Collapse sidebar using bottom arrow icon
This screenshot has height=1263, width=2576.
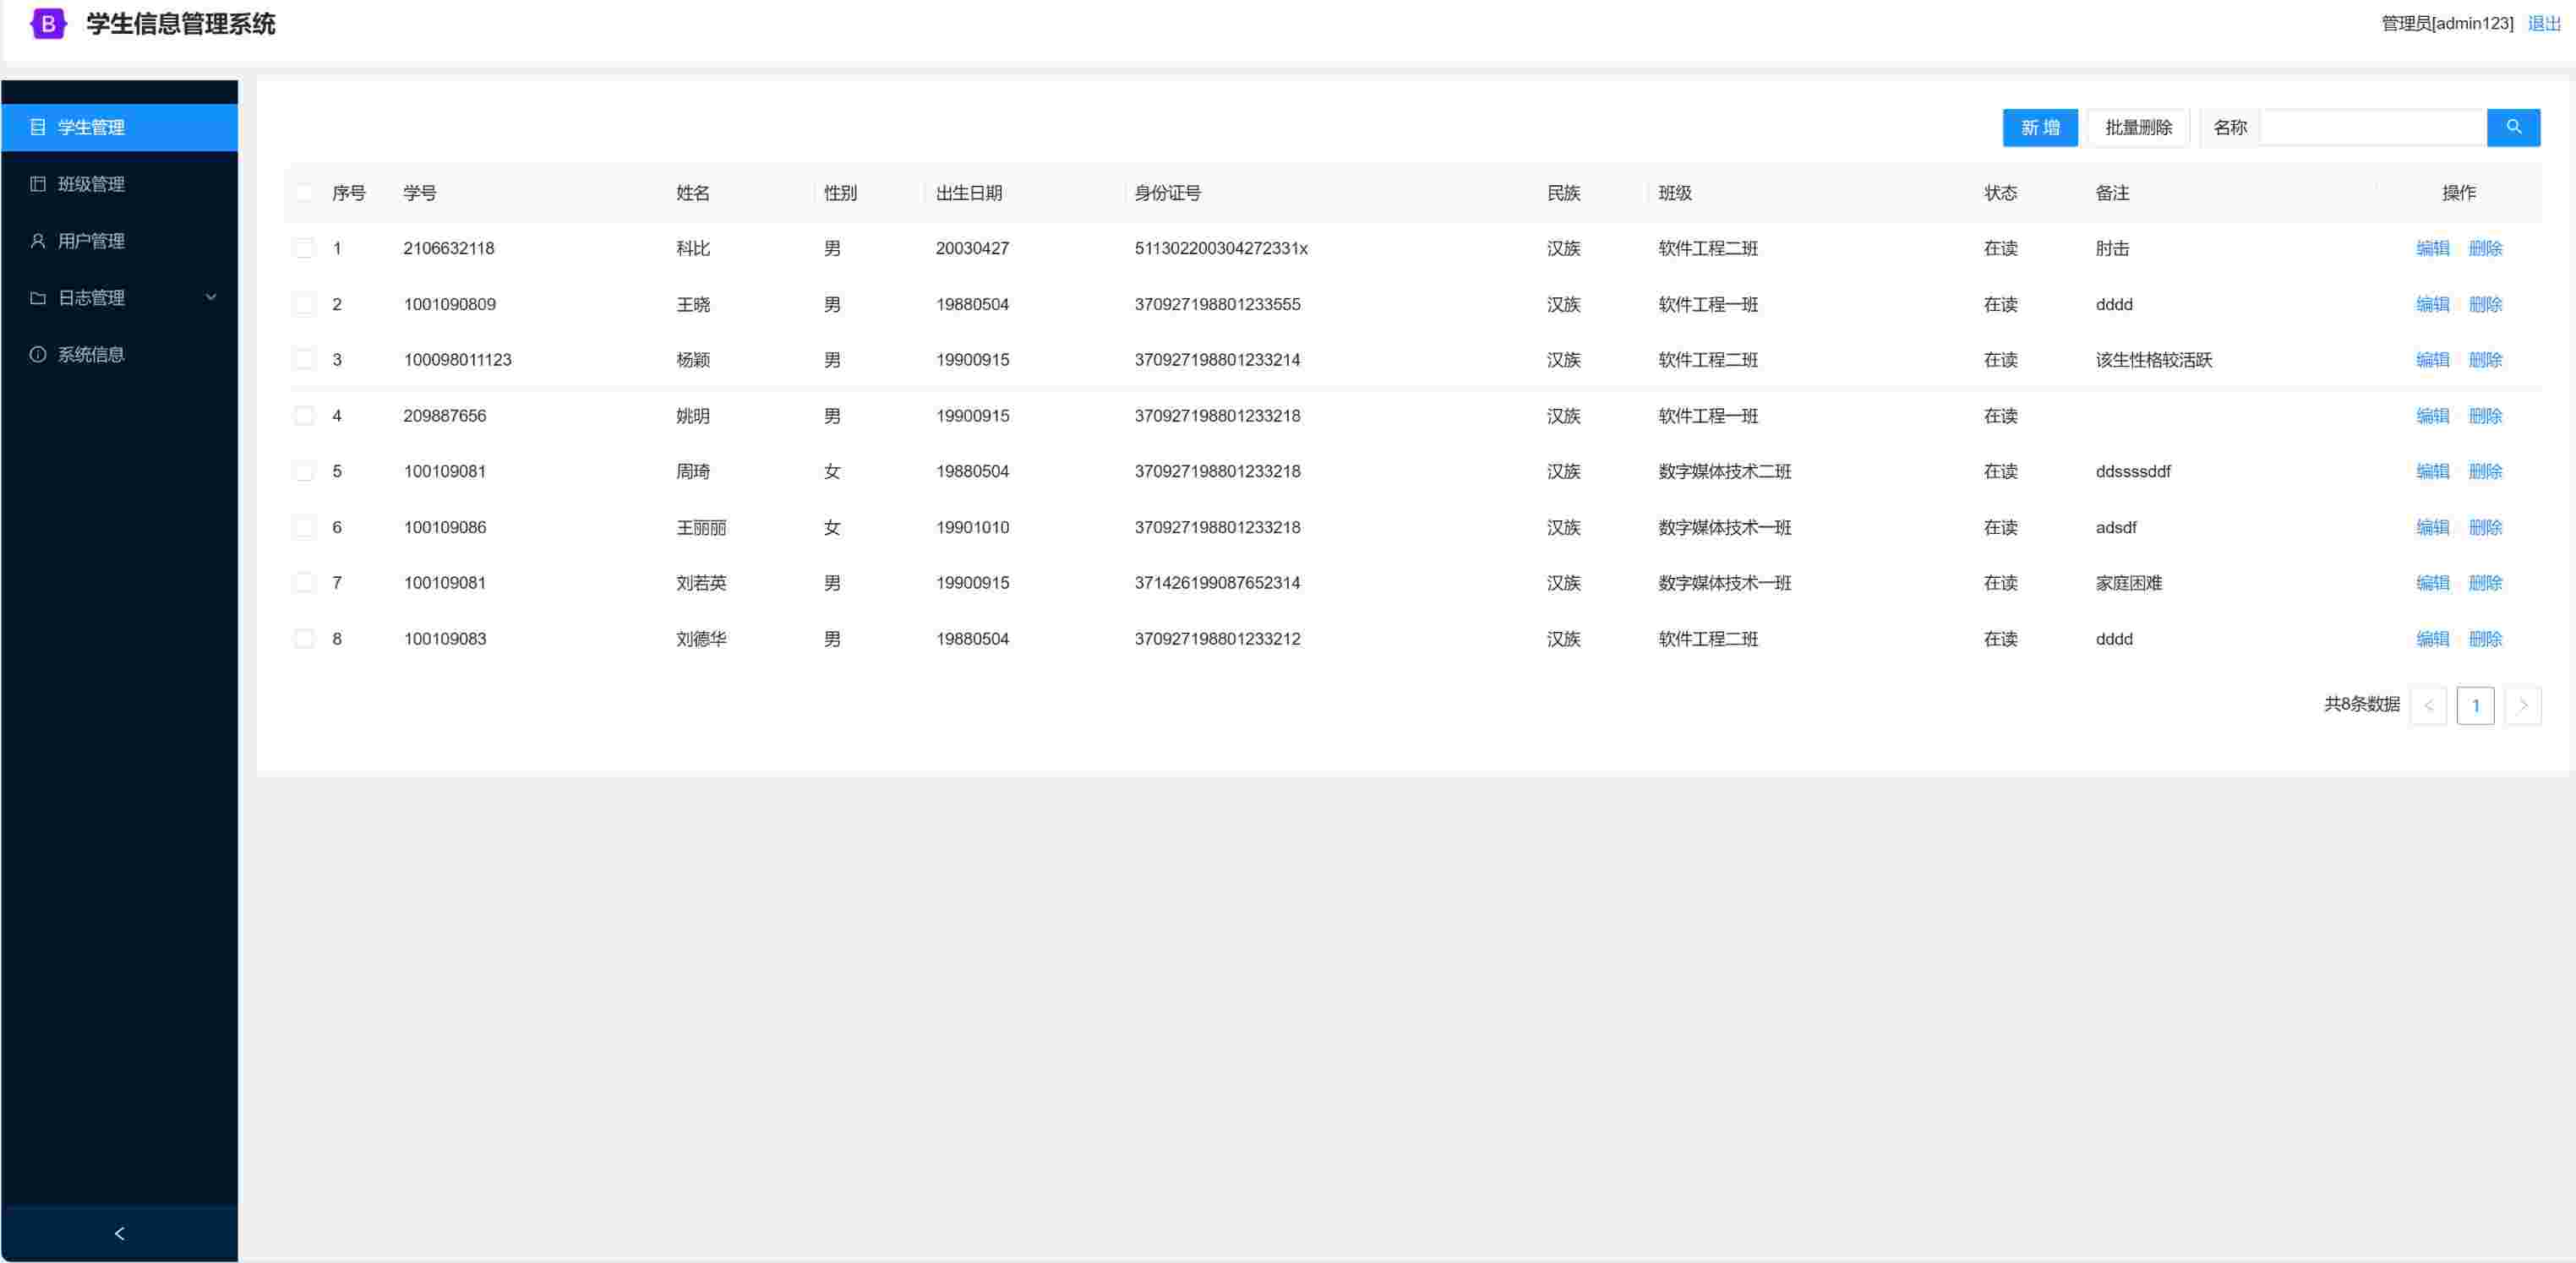point(119,1233)
